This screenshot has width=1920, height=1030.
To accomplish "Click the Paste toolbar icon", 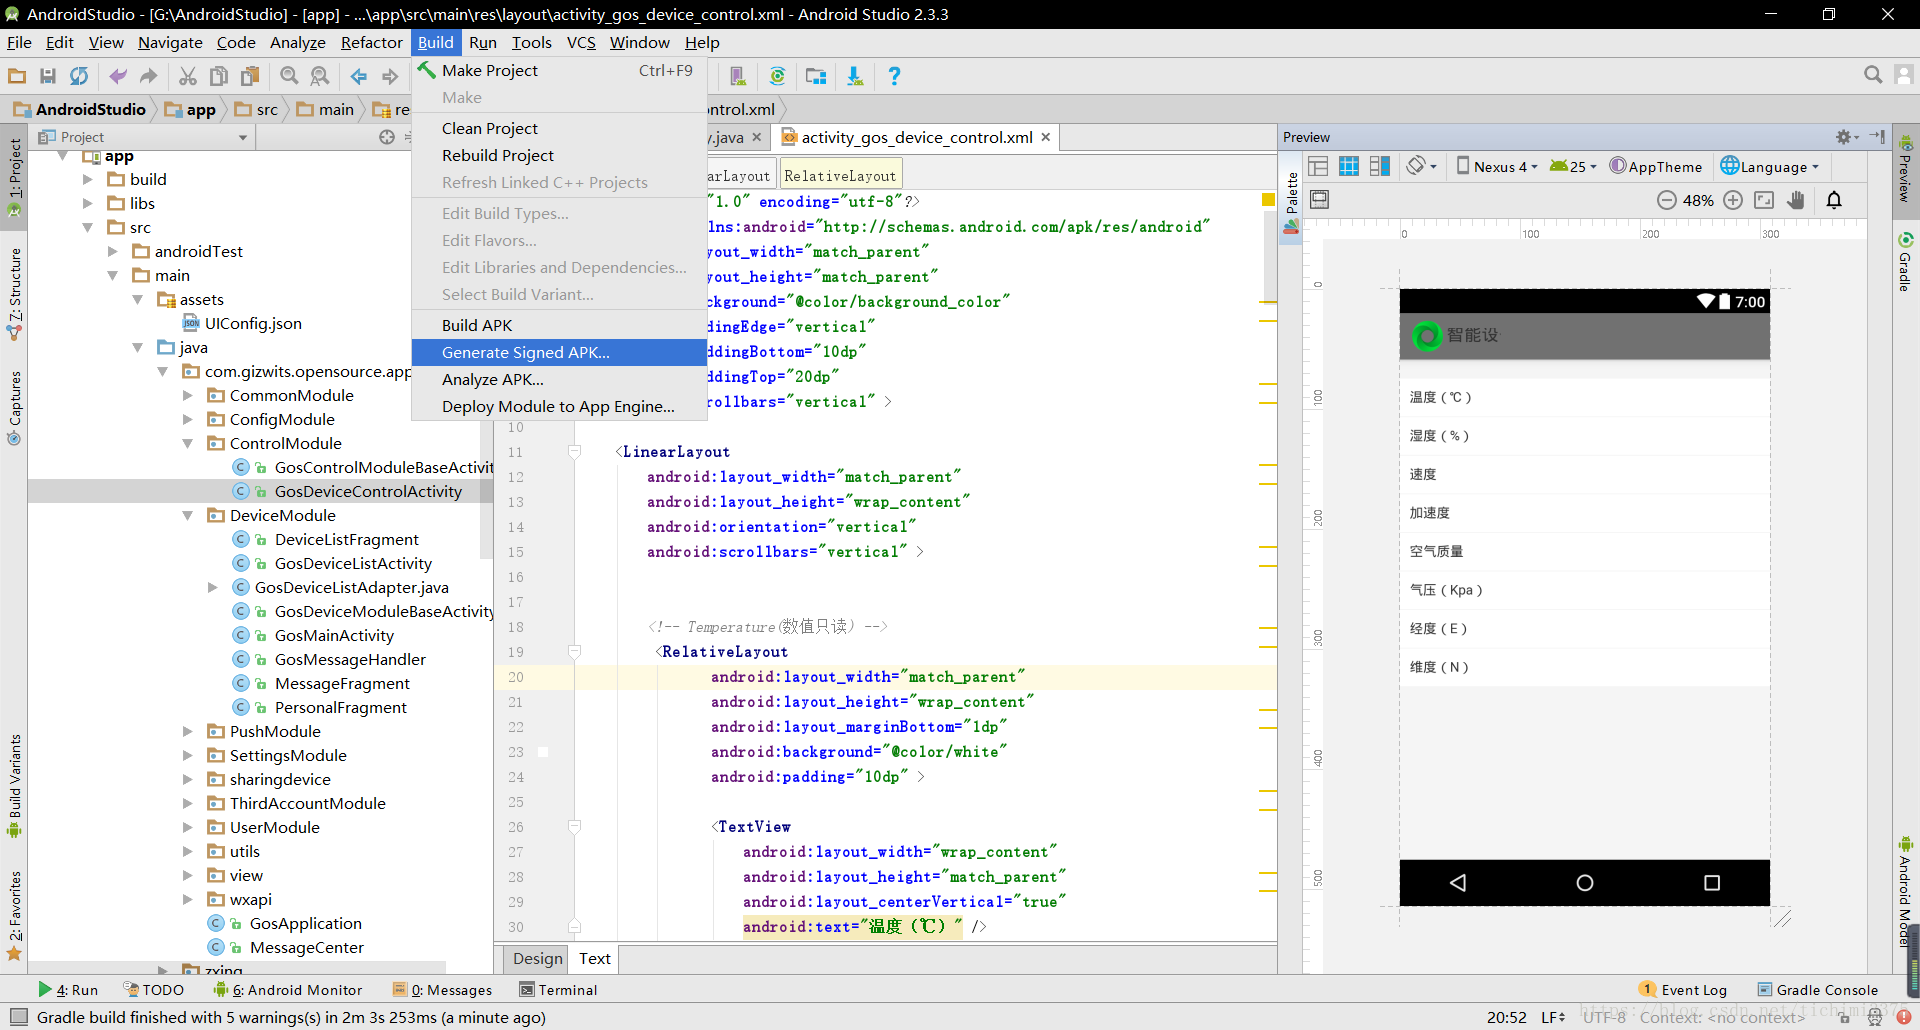I will tap(250, 76).
